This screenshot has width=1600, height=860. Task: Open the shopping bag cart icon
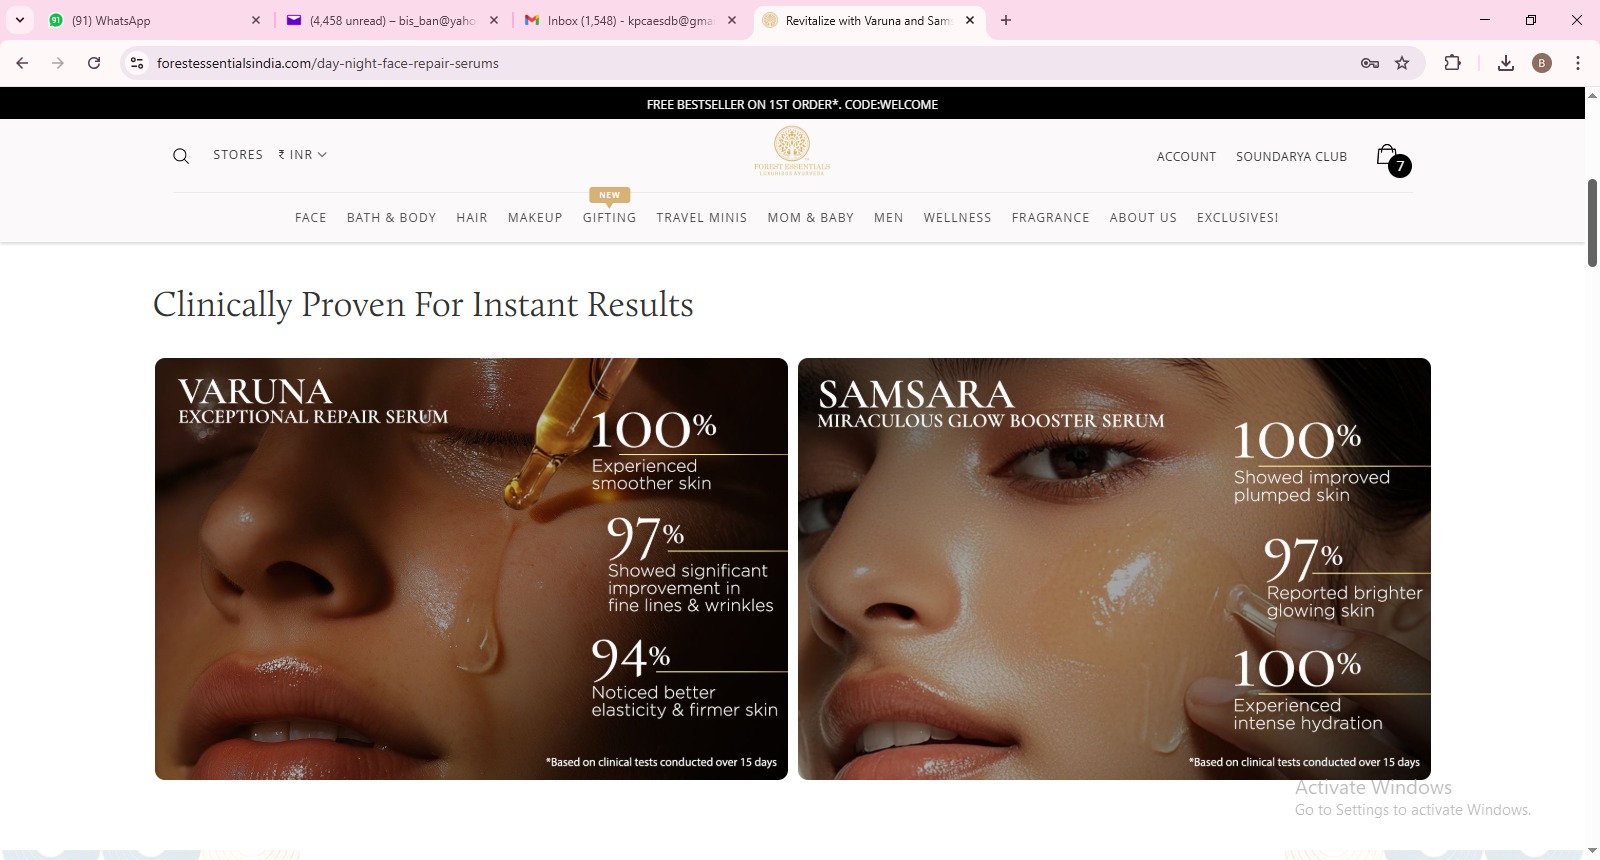(x=1387, y=155)
